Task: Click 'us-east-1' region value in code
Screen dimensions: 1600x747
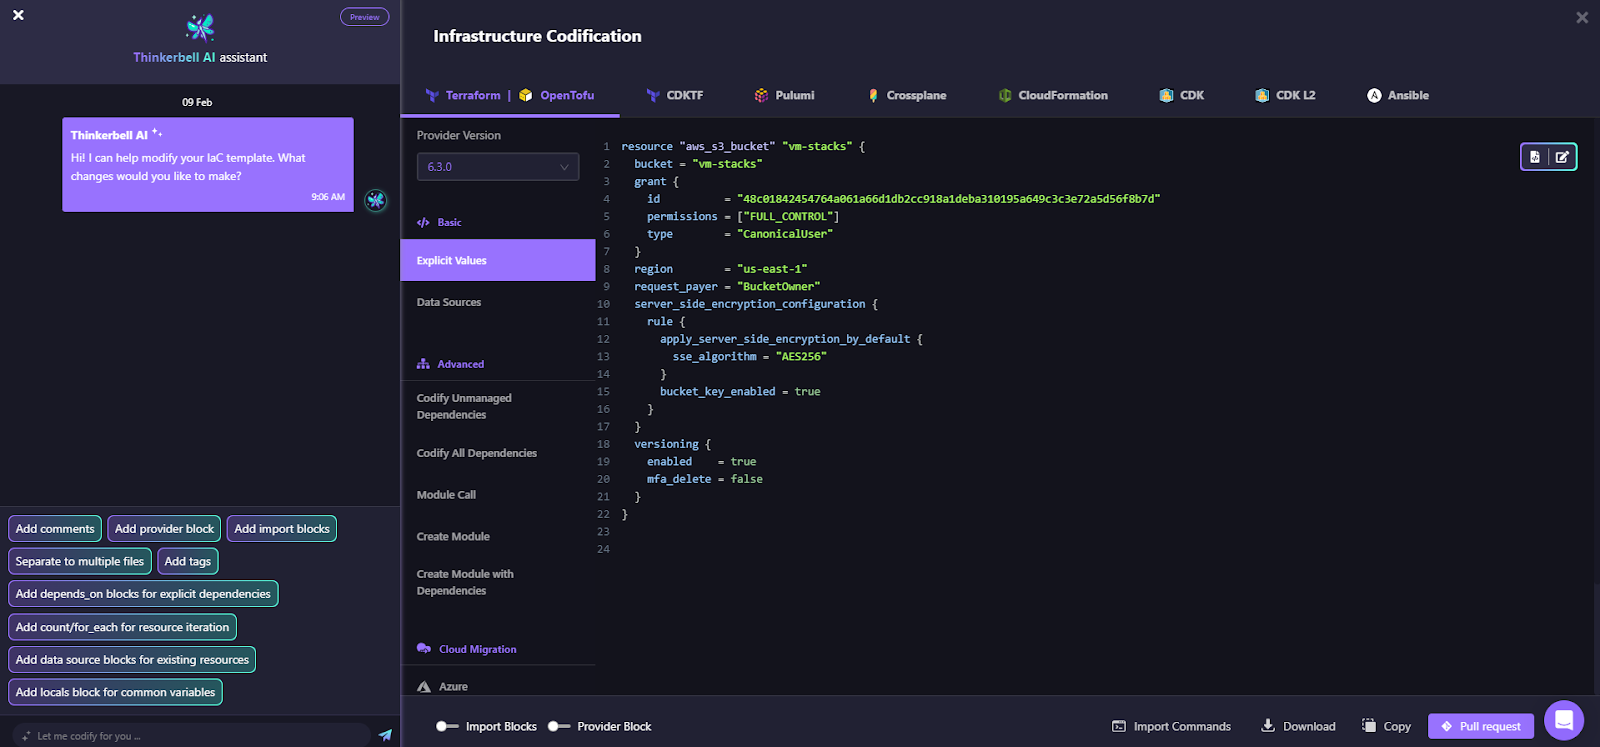Action: pyautogui.click(x=772, y=269)
